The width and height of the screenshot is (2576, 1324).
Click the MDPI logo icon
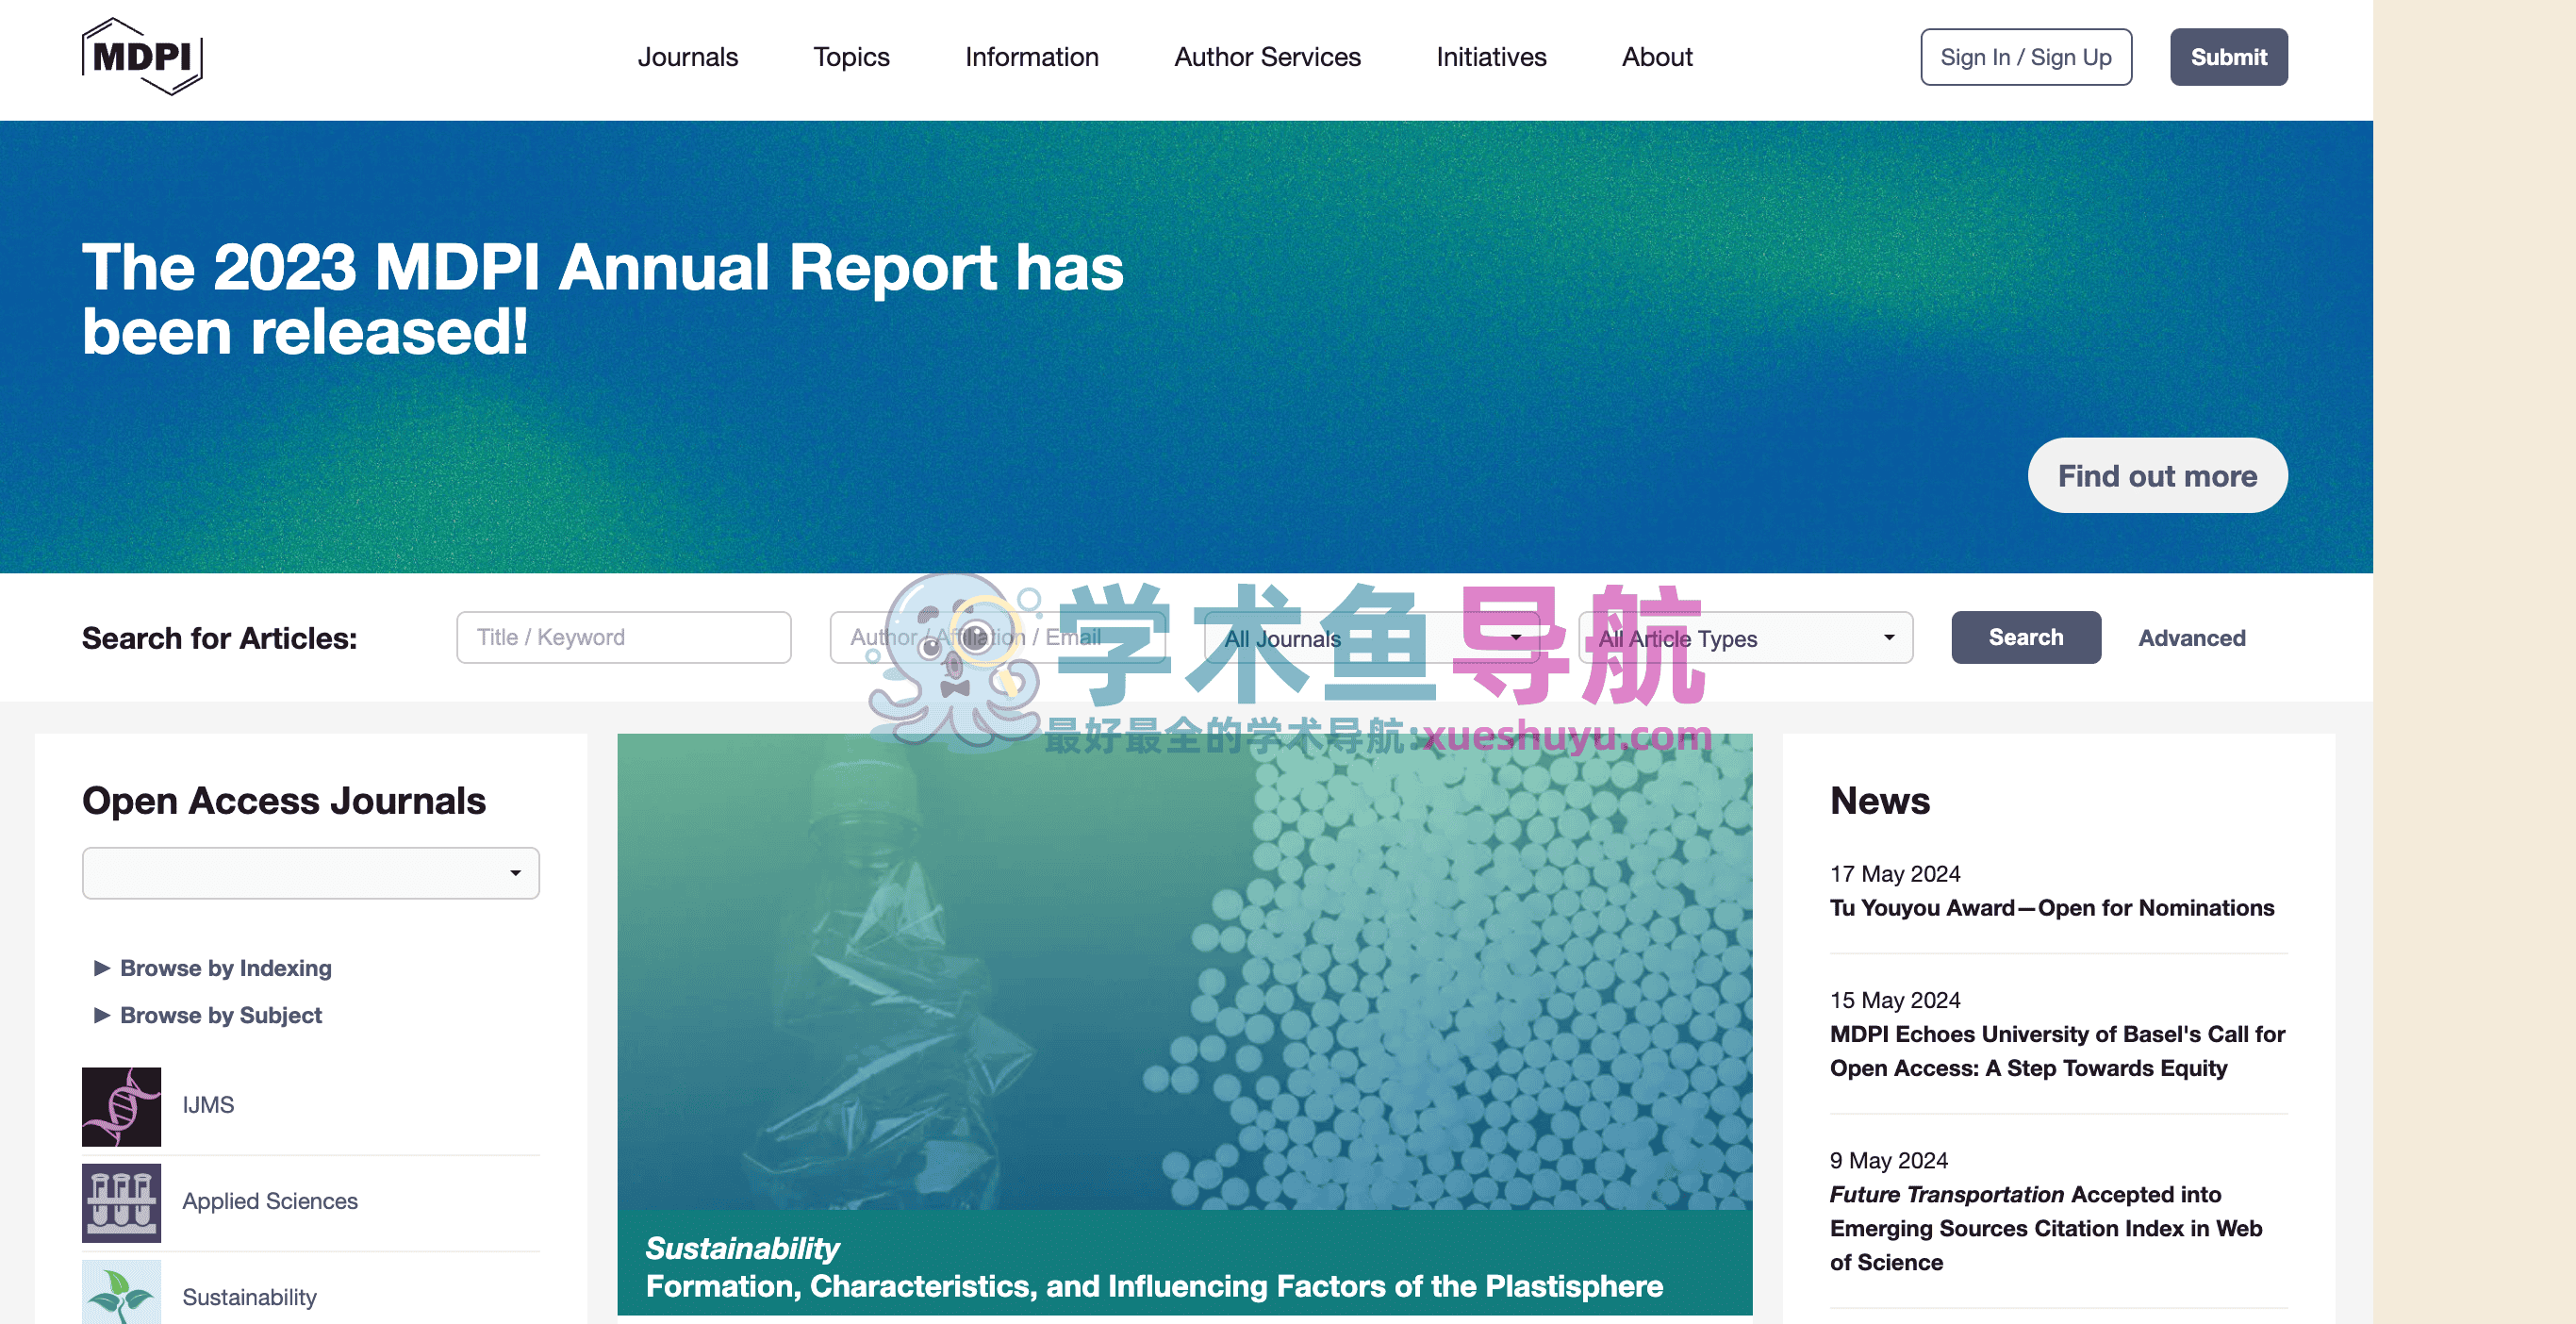pos(142,57)
